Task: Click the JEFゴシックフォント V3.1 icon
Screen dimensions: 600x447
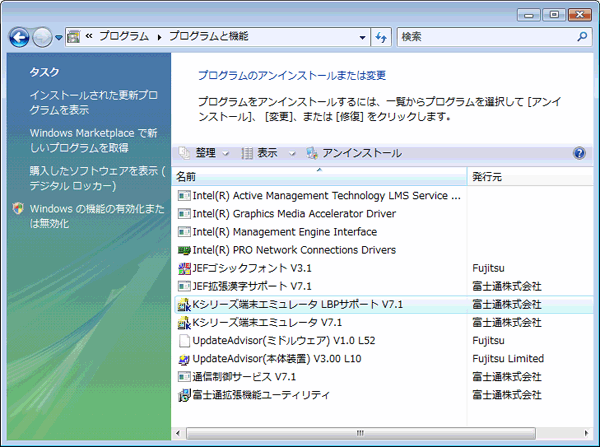Action: point(184,269)
